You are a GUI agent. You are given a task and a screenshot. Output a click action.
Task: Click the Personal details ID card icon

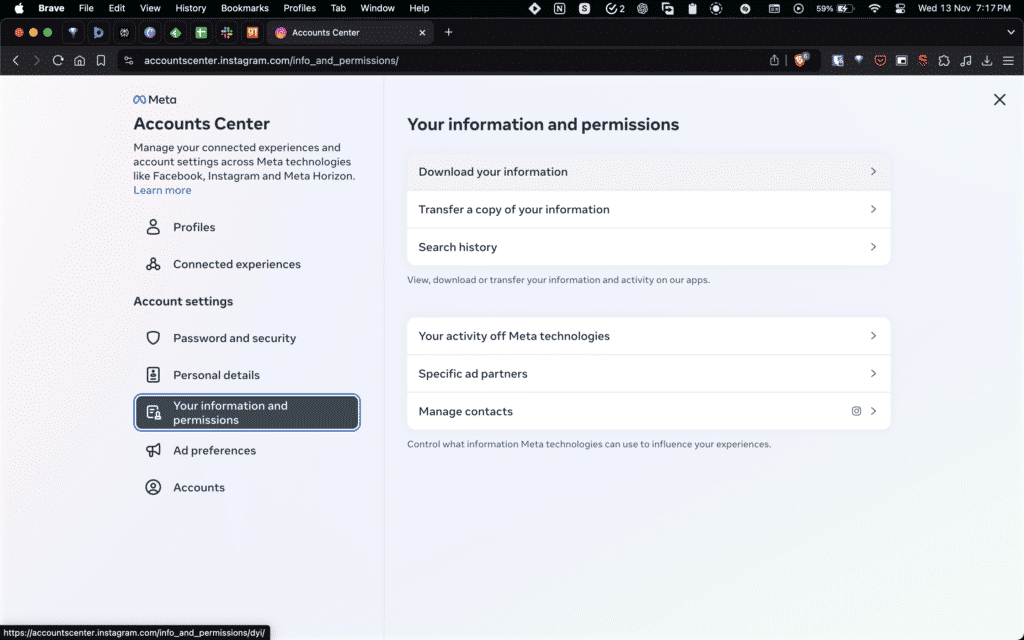(x=153, y=375)
